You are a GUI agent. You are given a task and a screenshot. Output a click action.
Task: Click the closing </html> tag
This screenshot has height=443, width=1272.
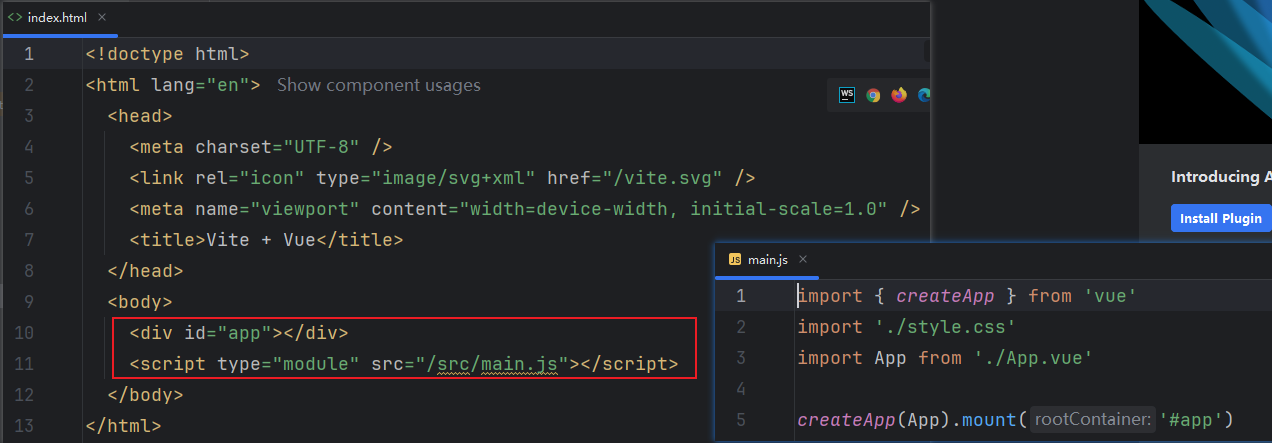(x=123, y=426)
